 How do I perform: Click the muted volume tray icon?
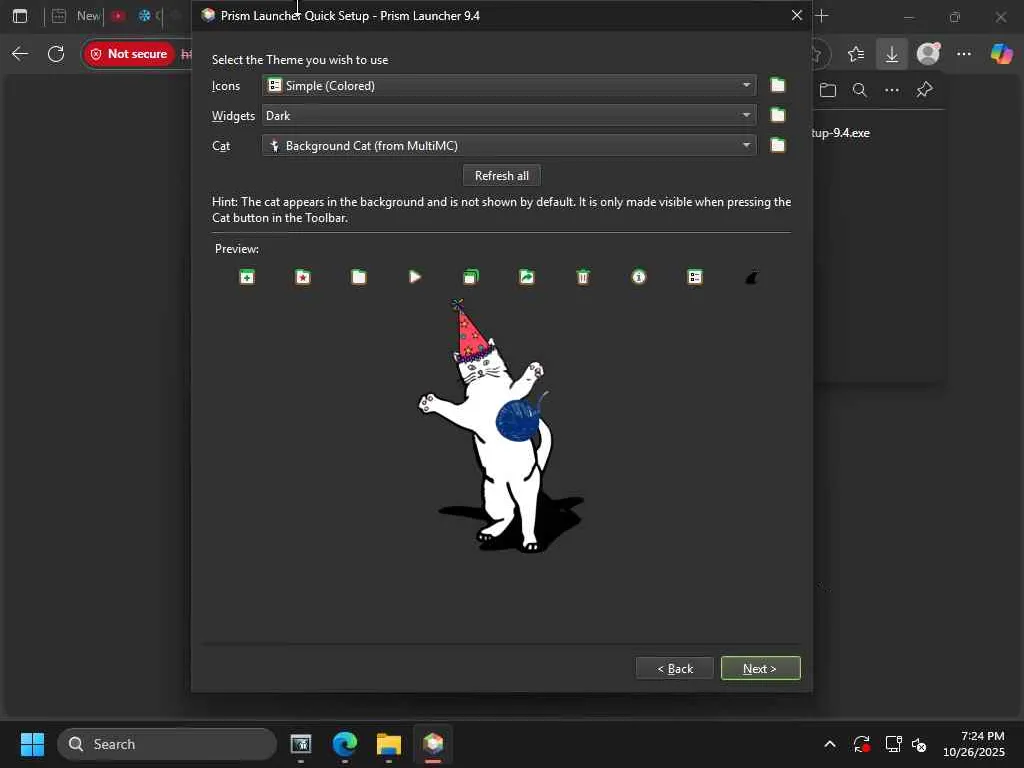[x=919, y=744]
